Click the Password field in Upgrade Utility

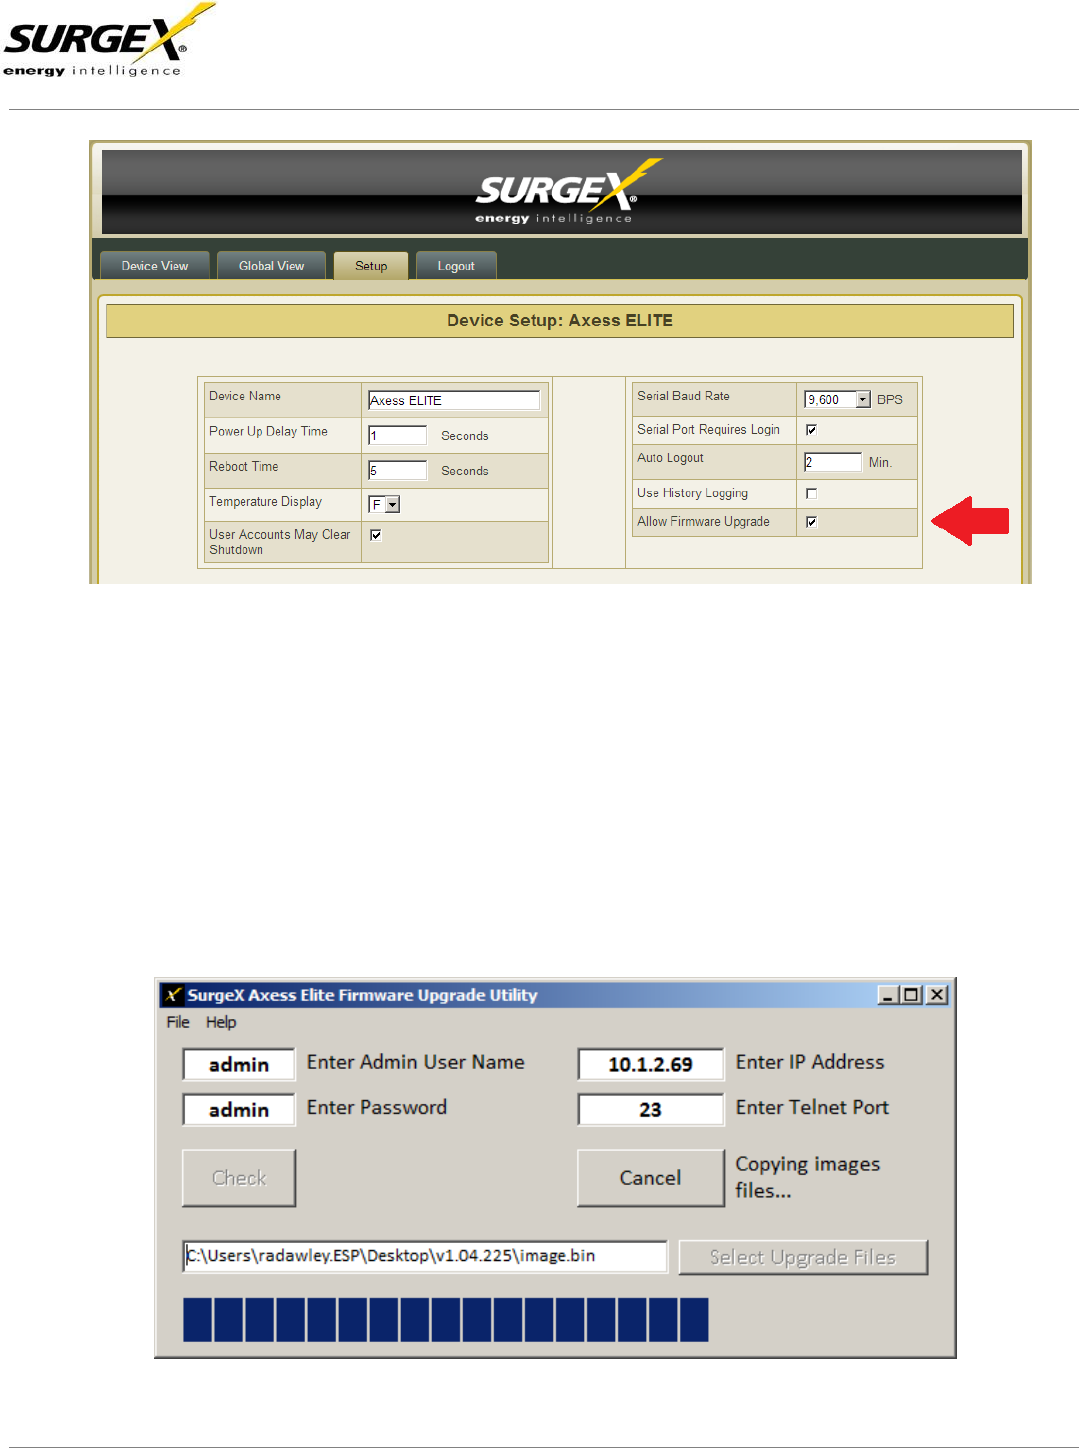click(239, 1109)
